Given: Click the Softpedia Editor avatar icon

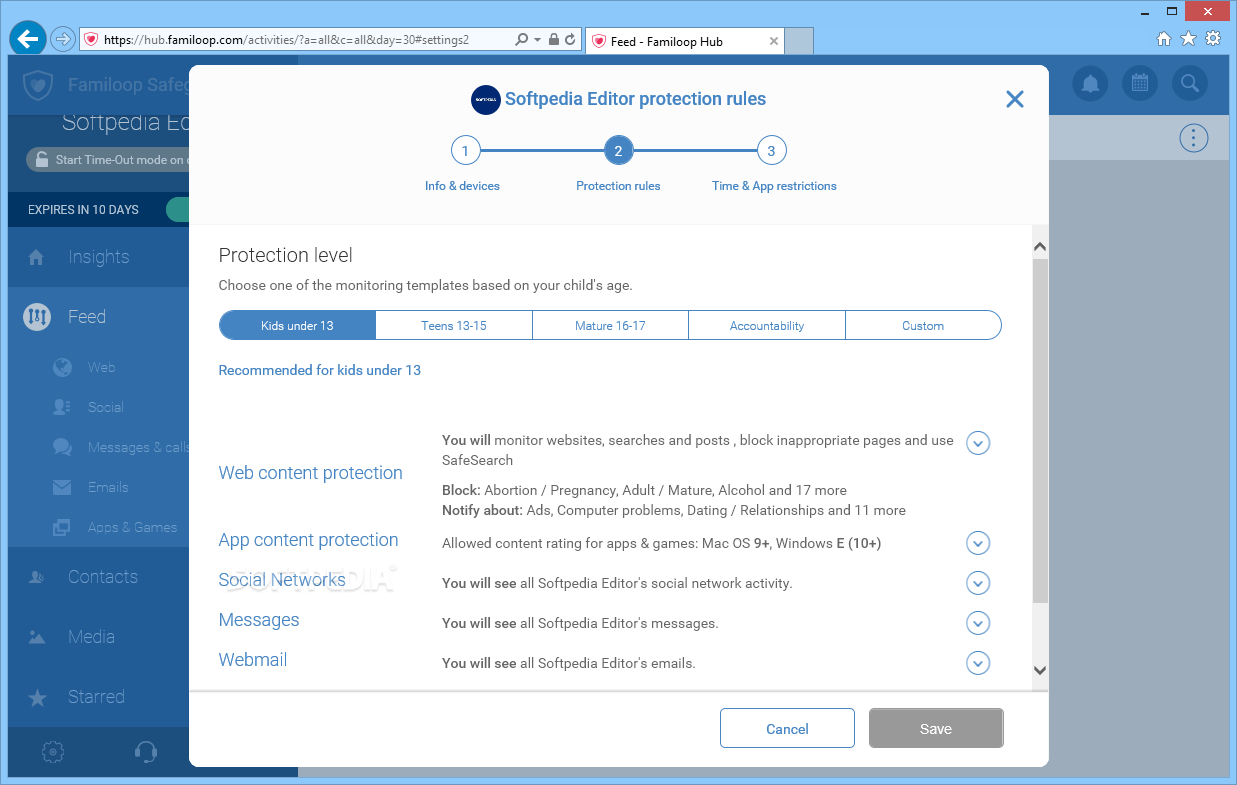Looking at the screenshot, I should click(485, 99).
